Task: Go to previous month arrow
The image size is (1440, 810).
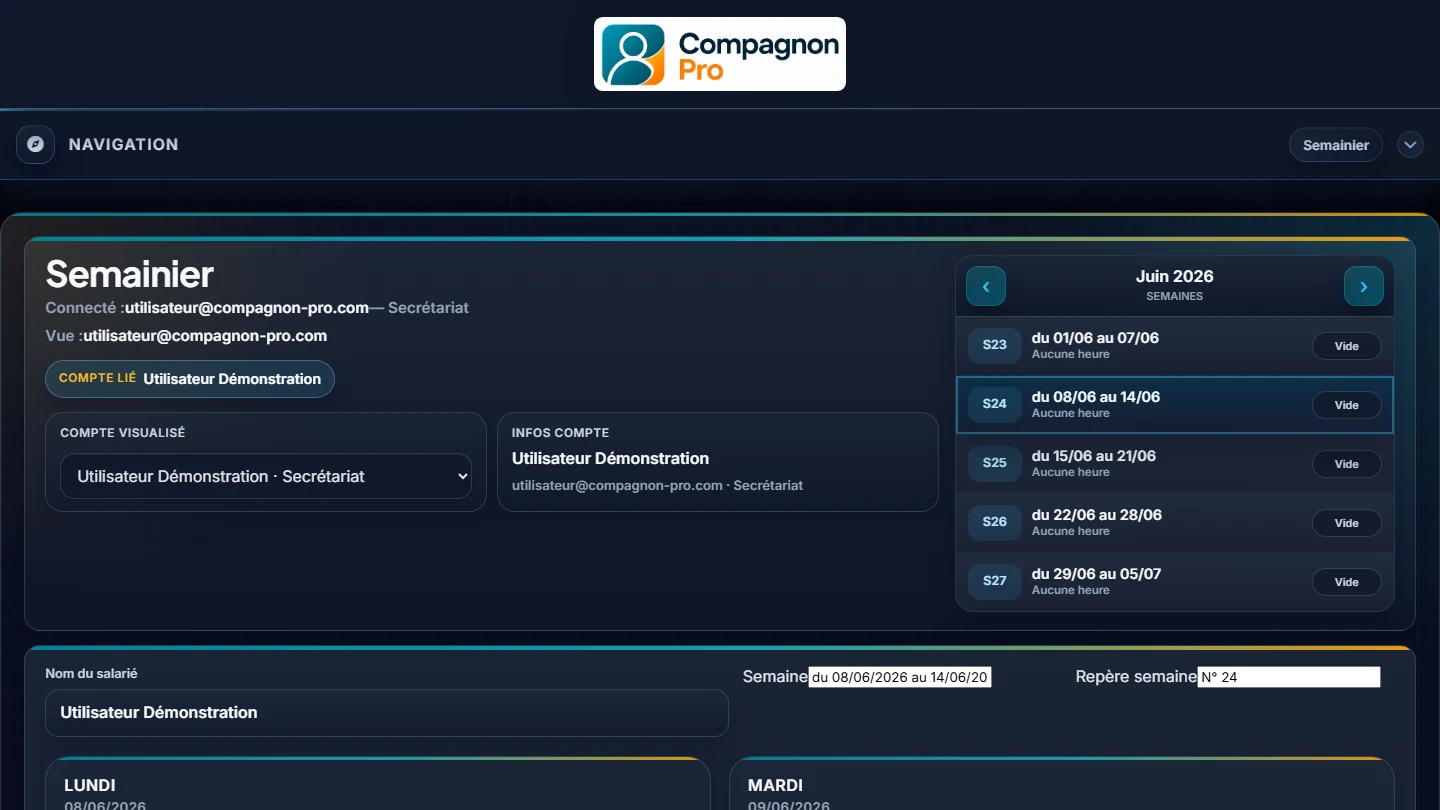Action: click(986, 286)
